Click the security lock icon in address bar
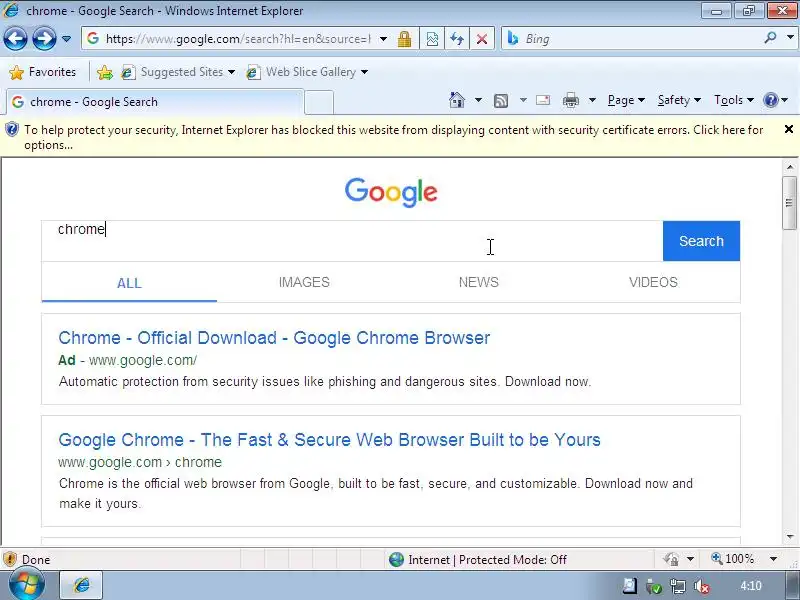Screen dimensions: 800x600 click(405, 39)
